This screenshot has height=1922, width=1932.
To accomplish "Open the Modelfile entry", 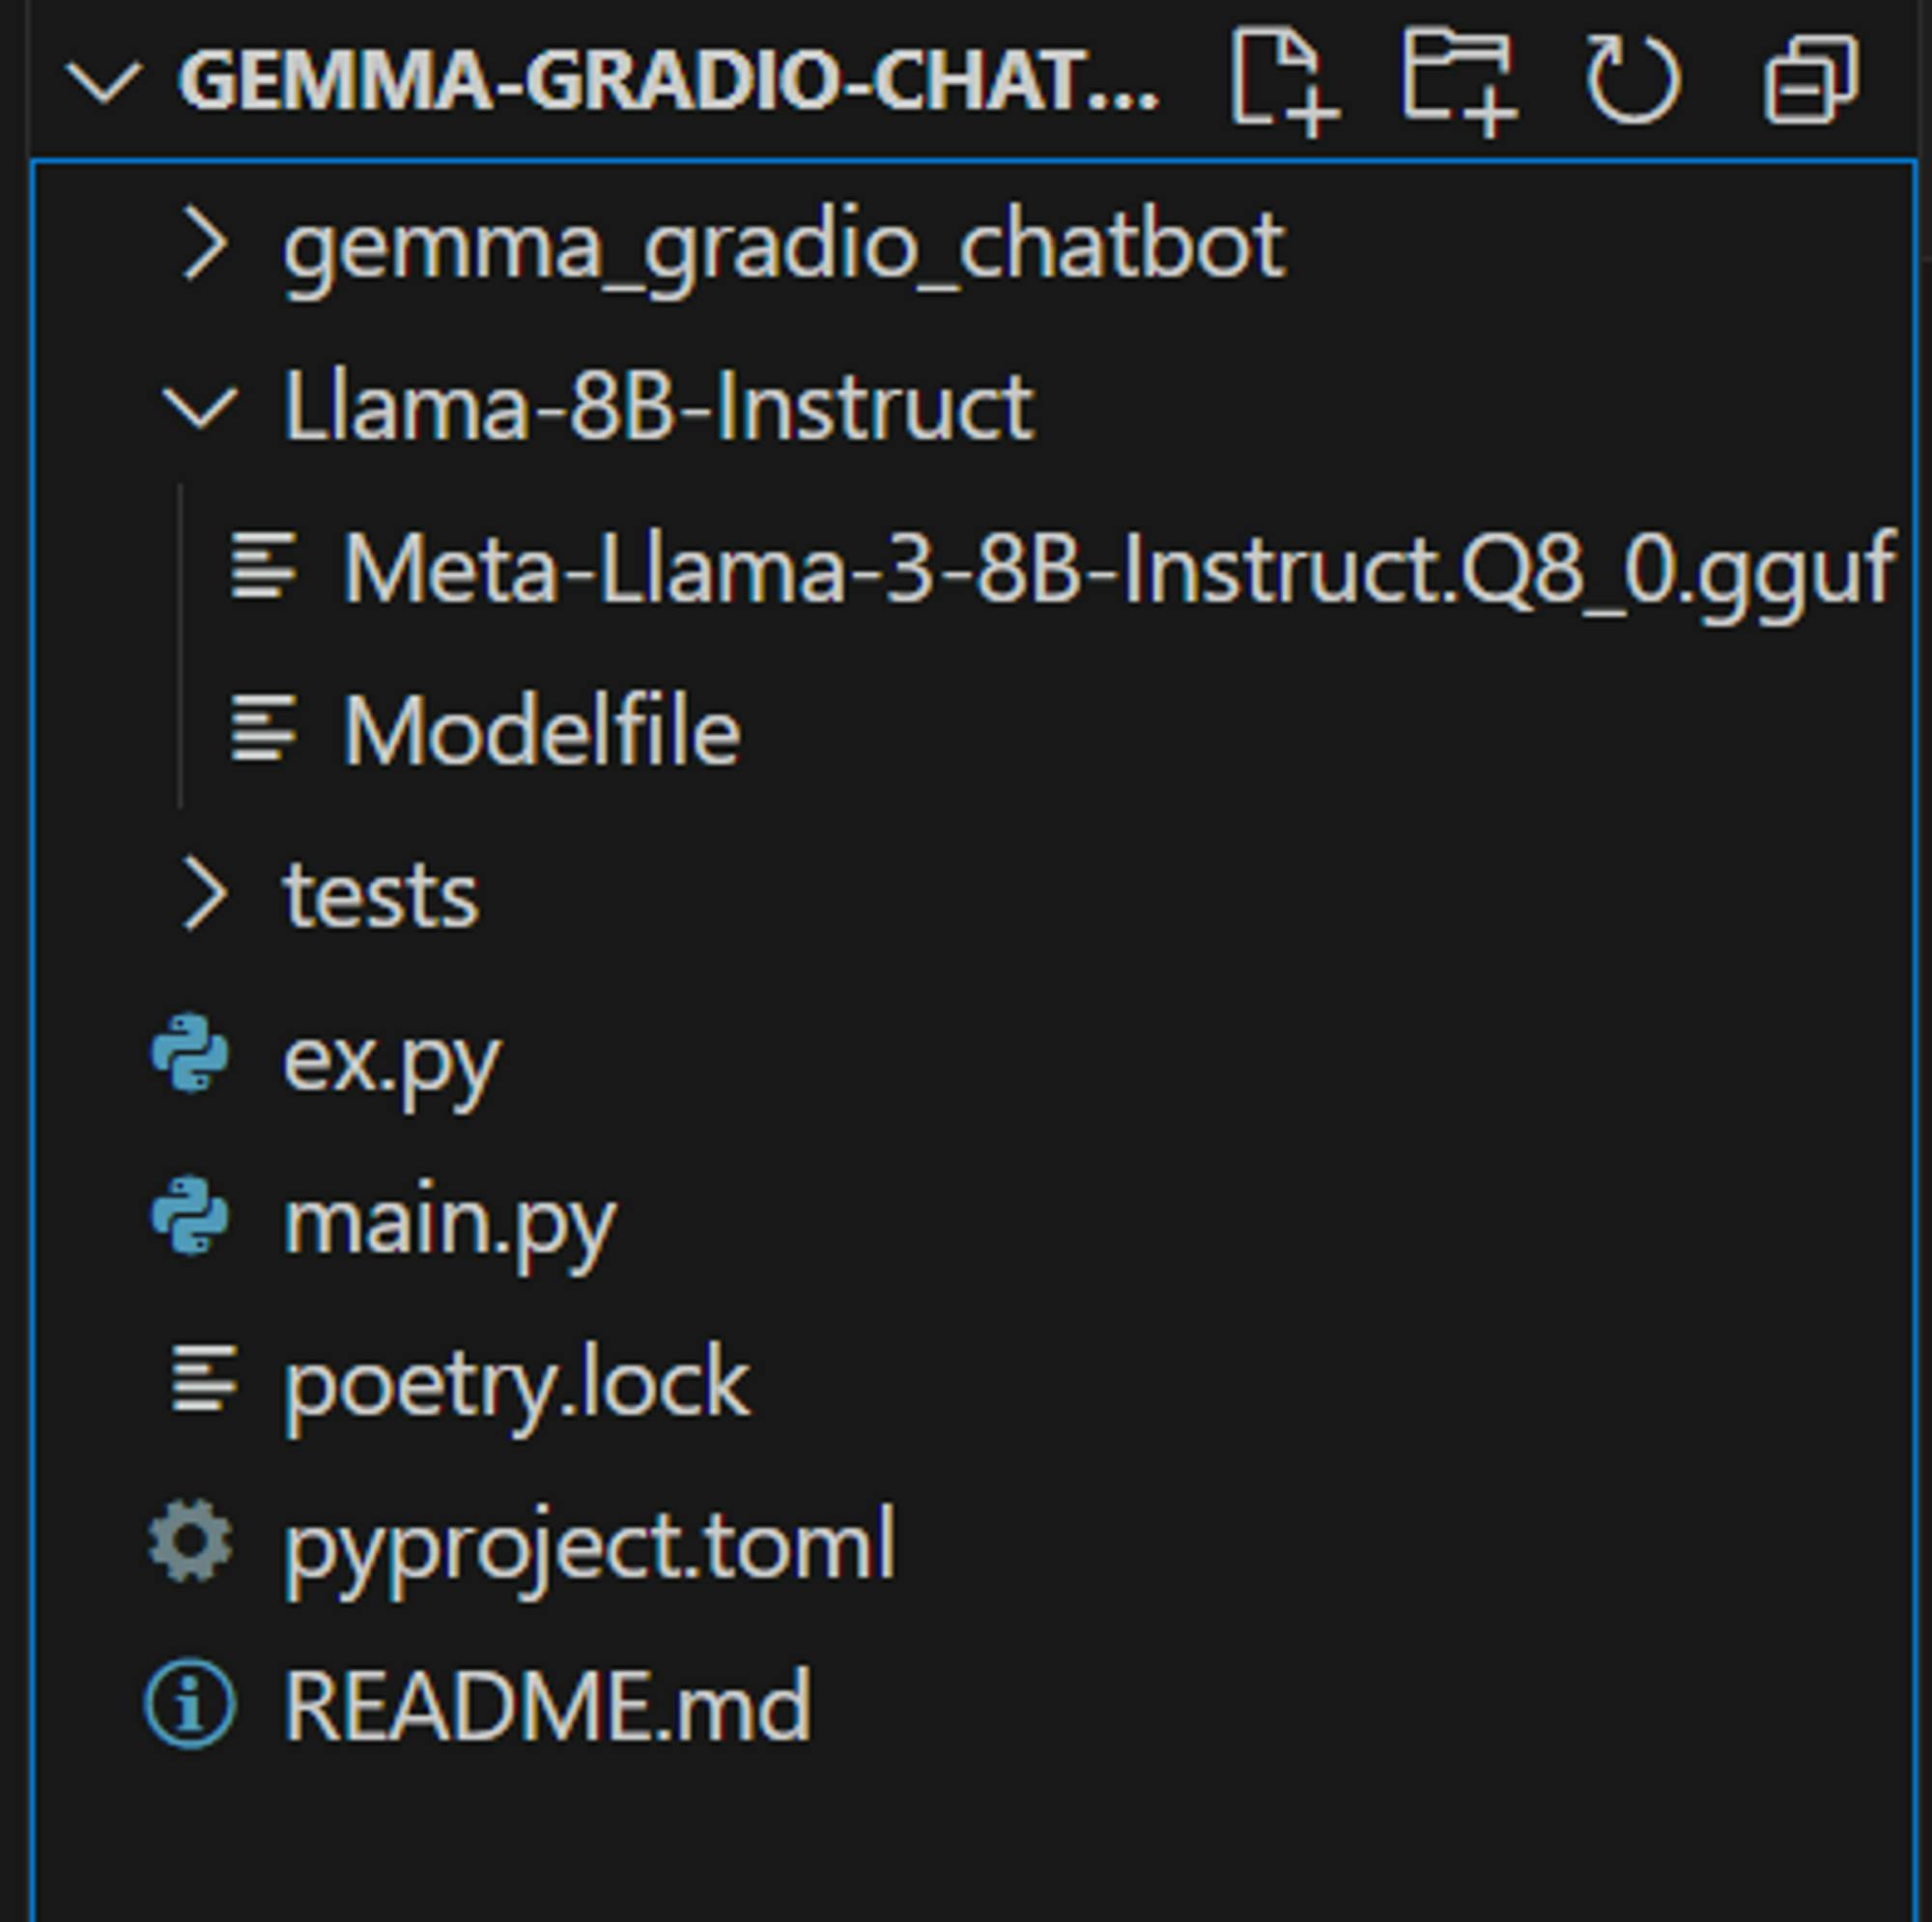I will [541, 731].
